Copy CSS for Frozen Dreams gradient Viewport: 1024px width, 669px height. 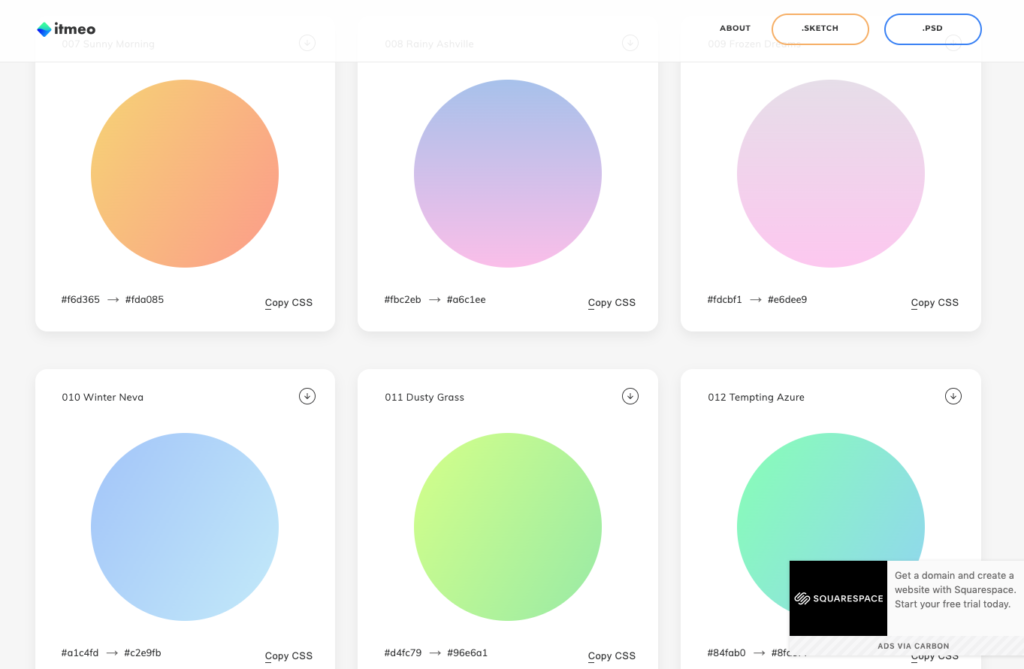(x=934, y=302)
